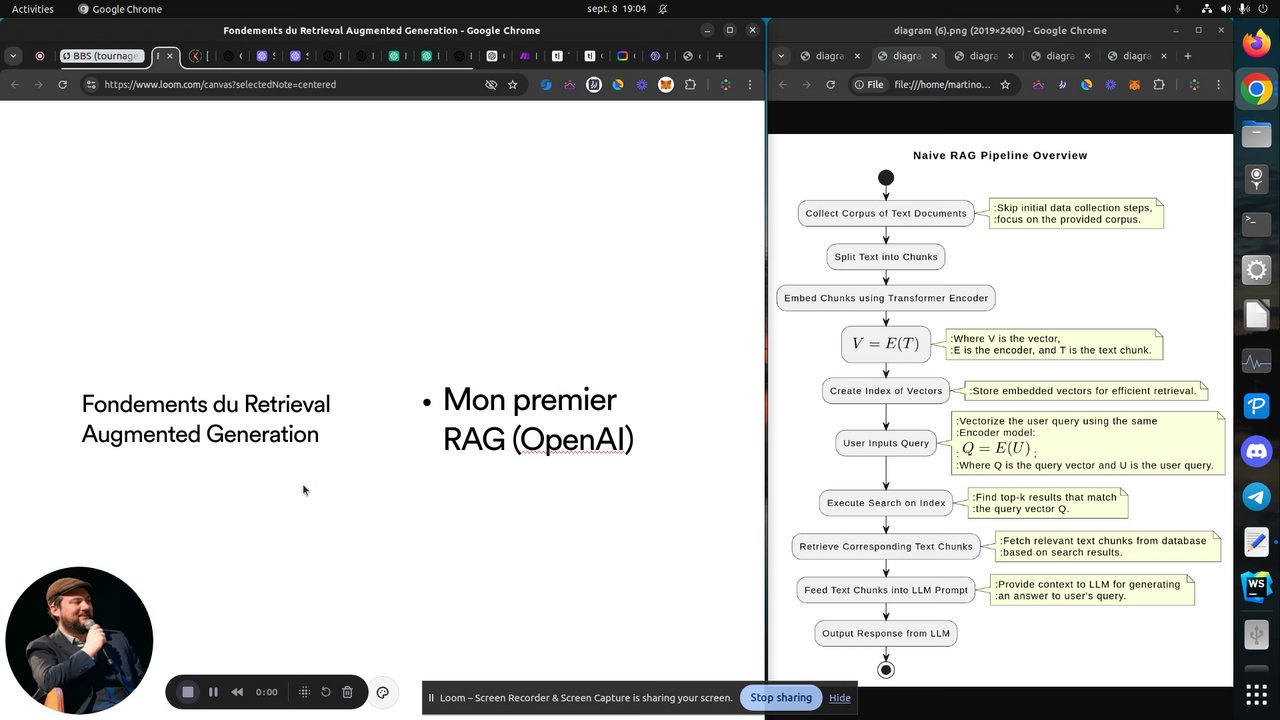Pause the Loom recording
1280x720 pixels.
point(213,692)
